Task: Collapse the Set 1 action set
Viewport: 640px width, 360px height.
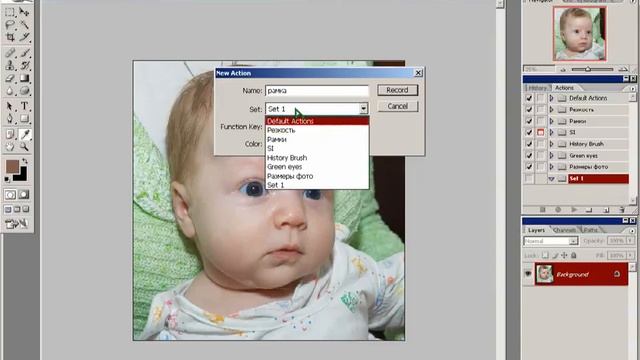Action: click(x=551, y=179)
